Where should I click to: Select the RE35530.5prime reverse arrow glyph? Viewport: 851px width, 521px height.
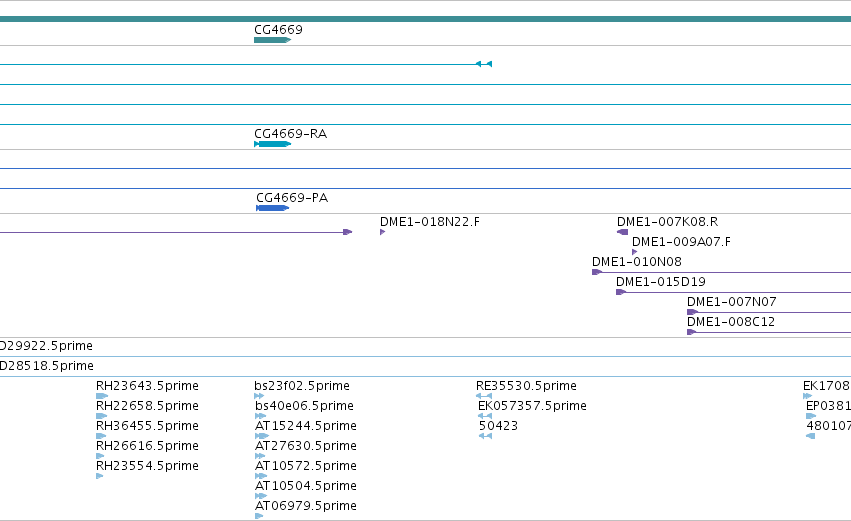[x=484, y=396]
